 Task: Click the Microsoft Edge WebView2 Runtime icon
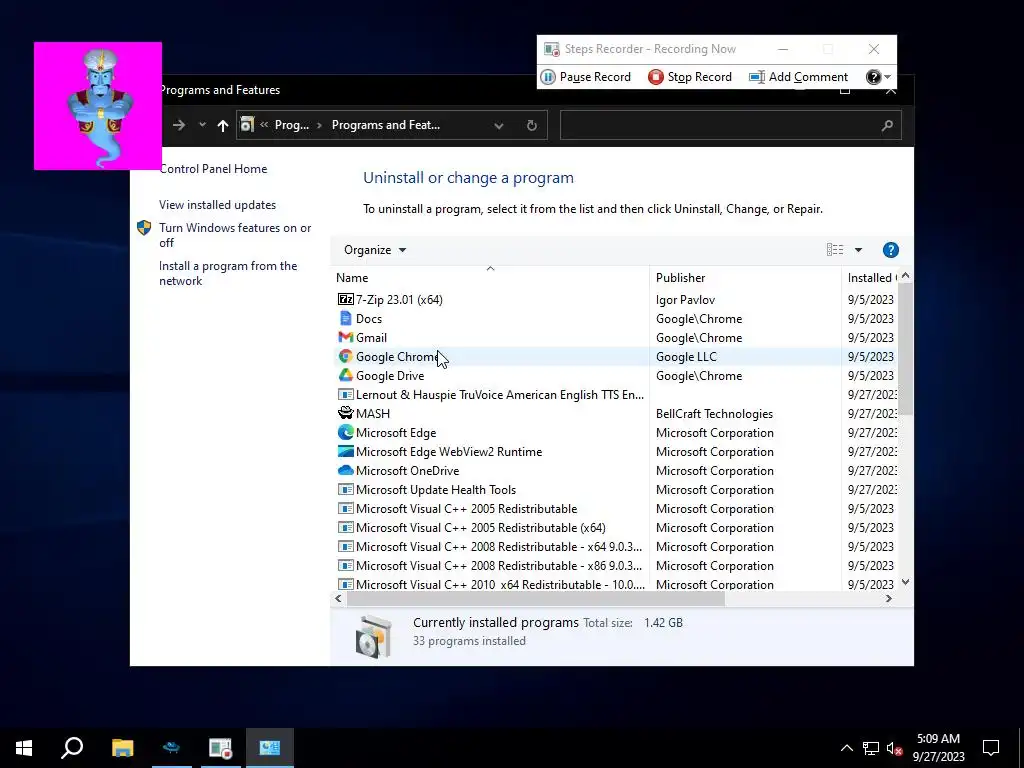tap(345, 451)
